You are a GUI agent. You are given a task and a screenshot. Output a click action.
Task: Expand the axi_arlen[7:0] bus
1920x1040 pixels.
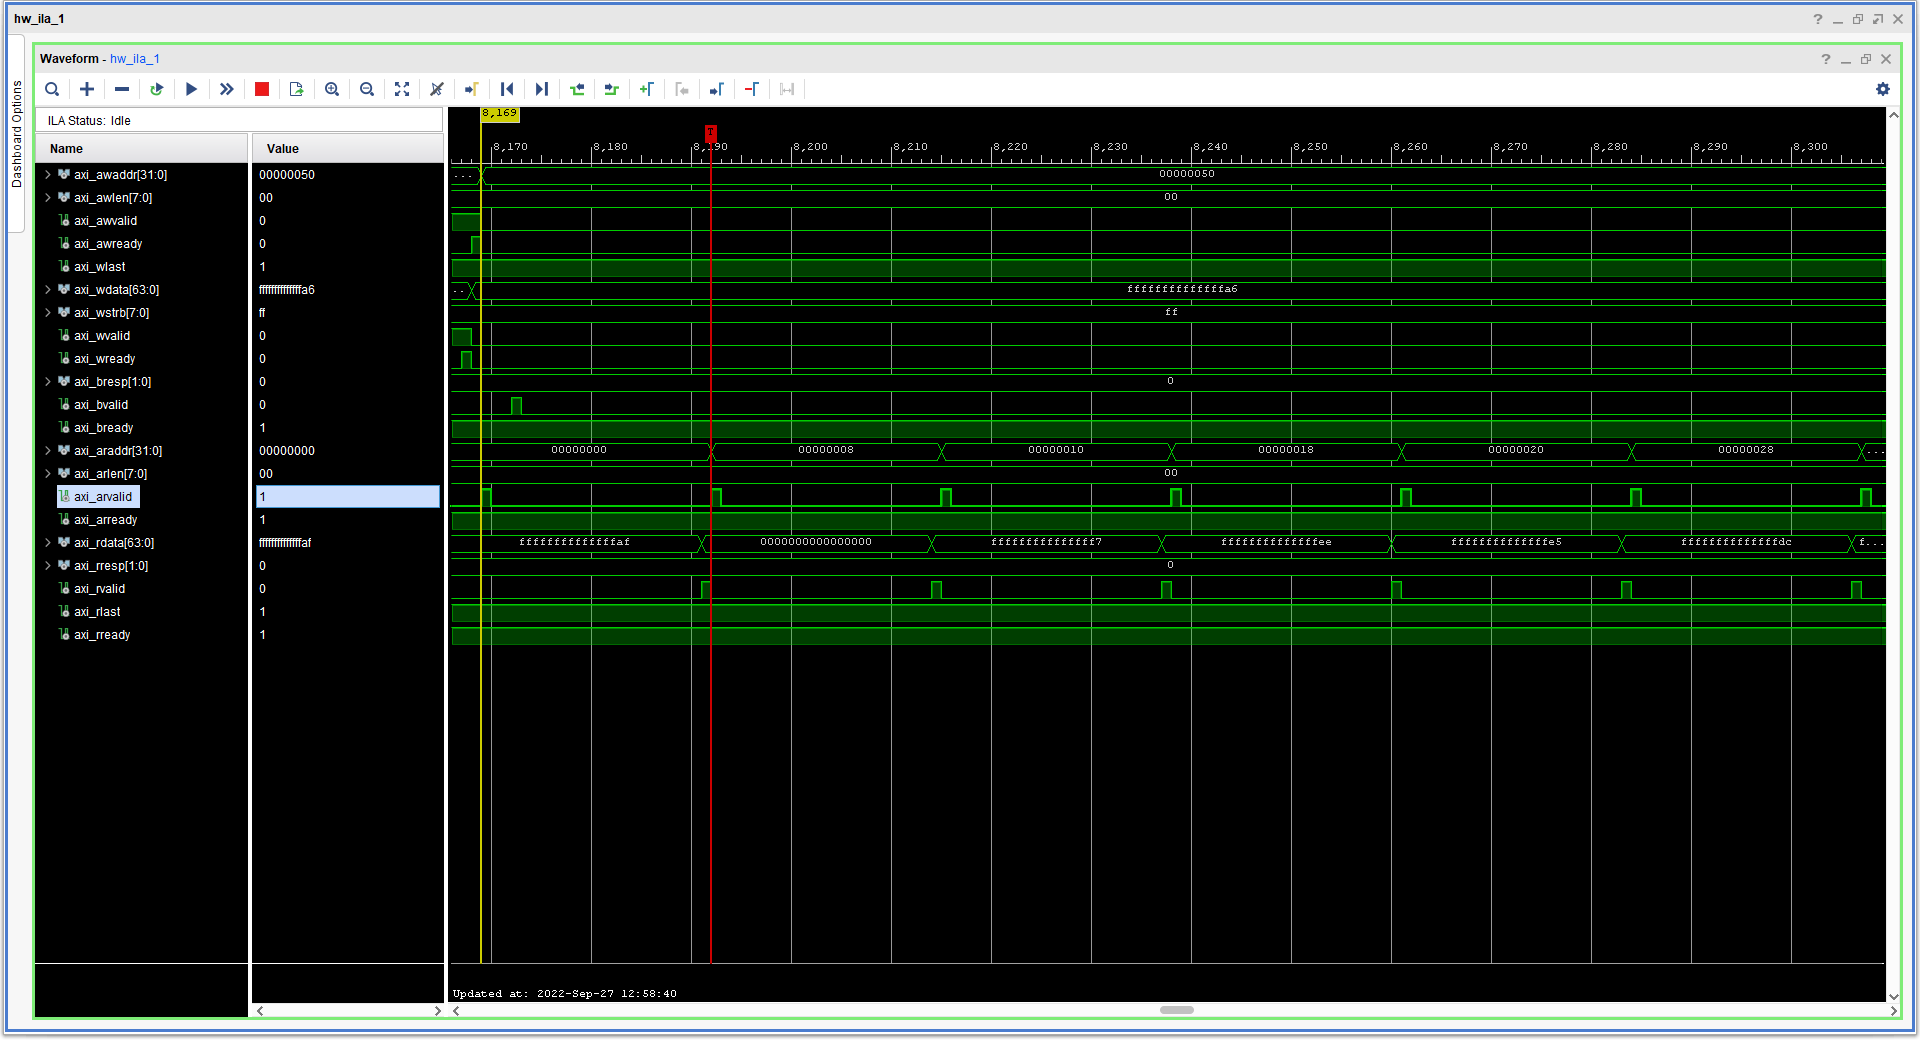47,474
